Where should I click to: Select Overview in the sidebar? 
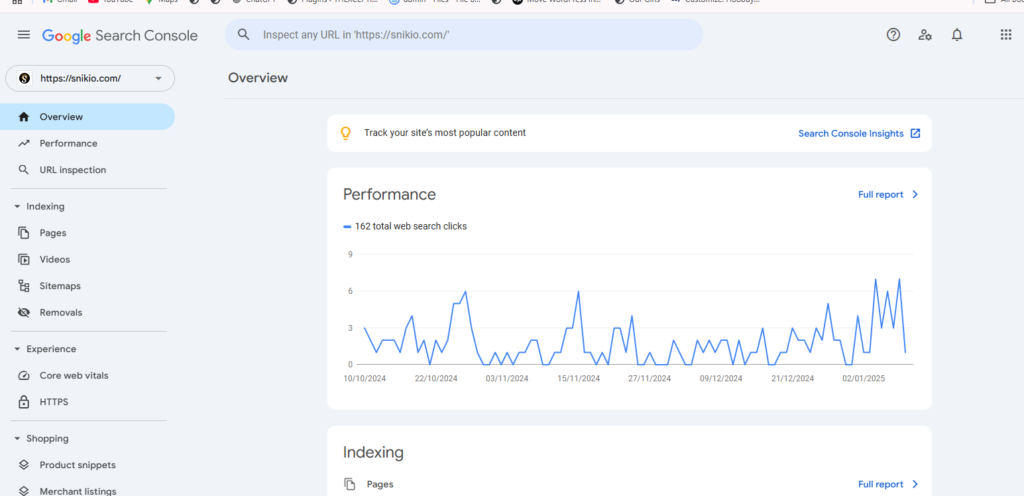tap(88, 117)
